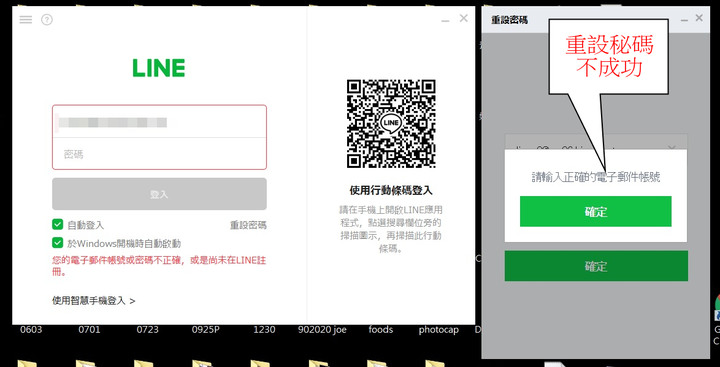720x367 pixels.
Task: Focus the blurred email address field
Action: pos(159,122)
